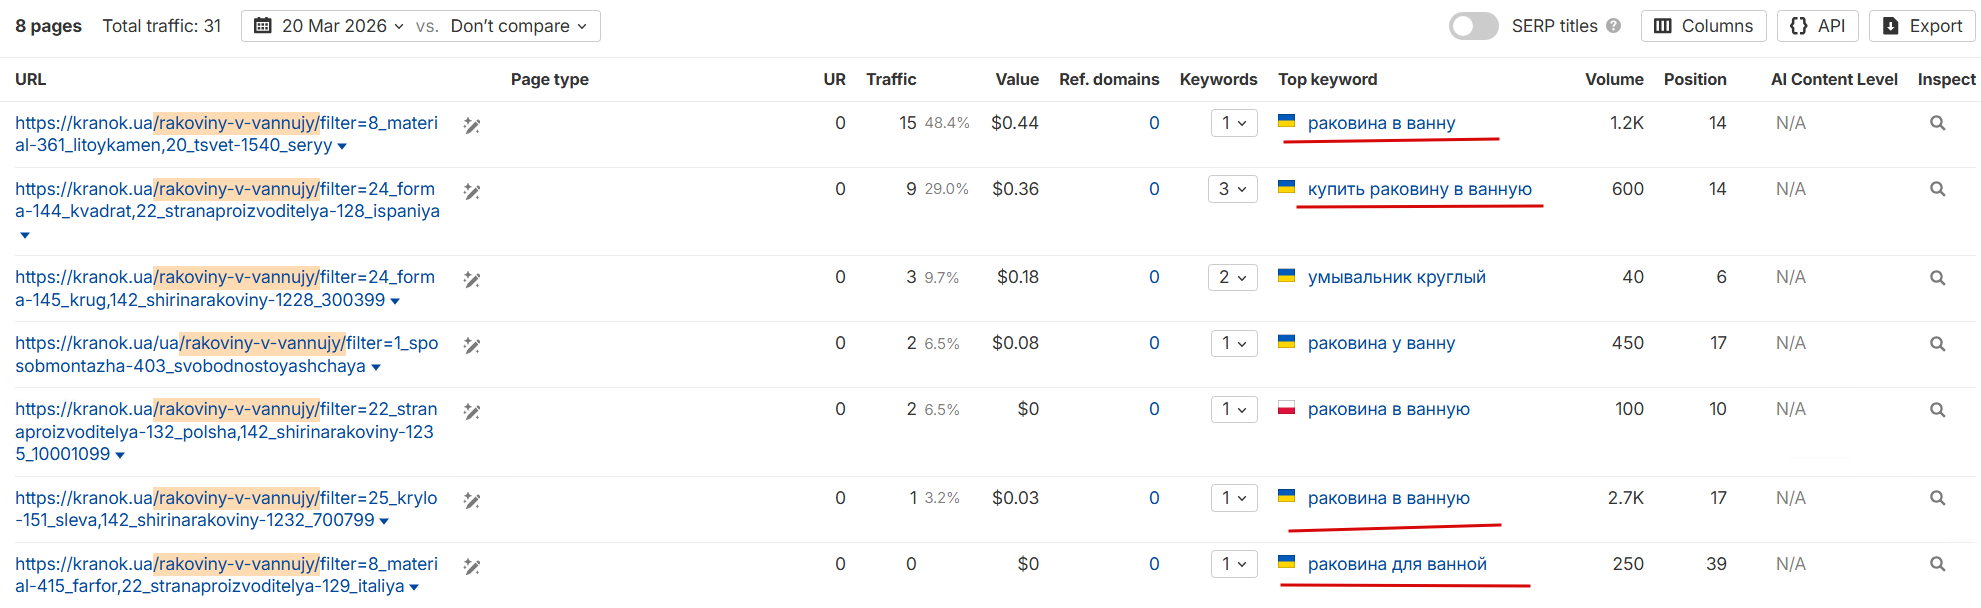Click the magic wand icon beside the svobodnostoyashchaya URL

pos(472,346)
